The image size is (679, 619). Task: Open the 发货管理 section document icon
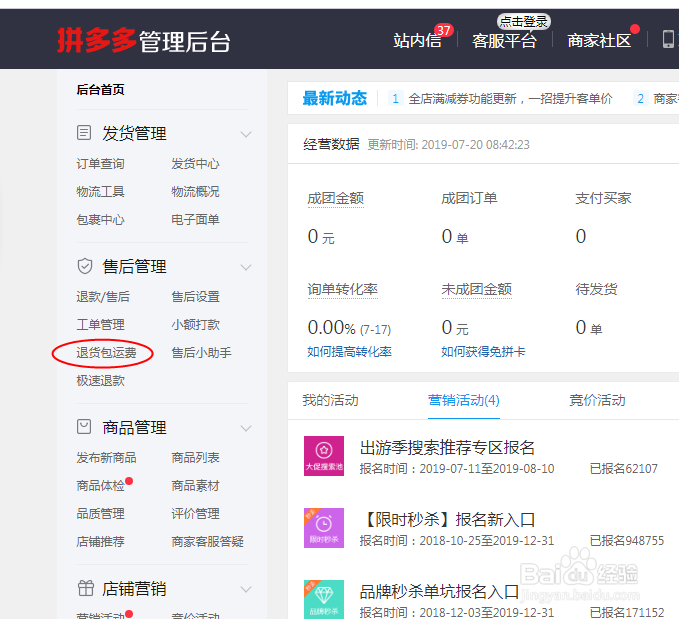point(84,133)
